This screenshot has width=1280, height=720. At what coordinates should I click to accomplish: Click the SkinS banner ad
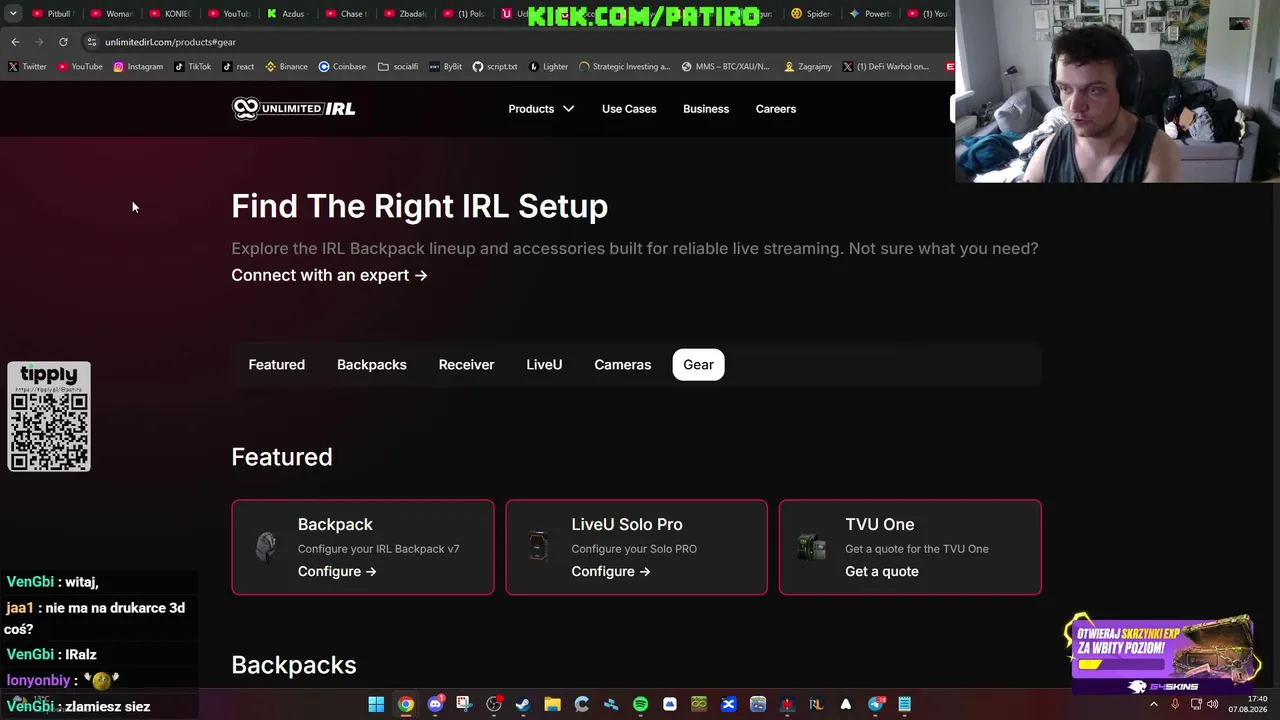(x=1163, y=654)
